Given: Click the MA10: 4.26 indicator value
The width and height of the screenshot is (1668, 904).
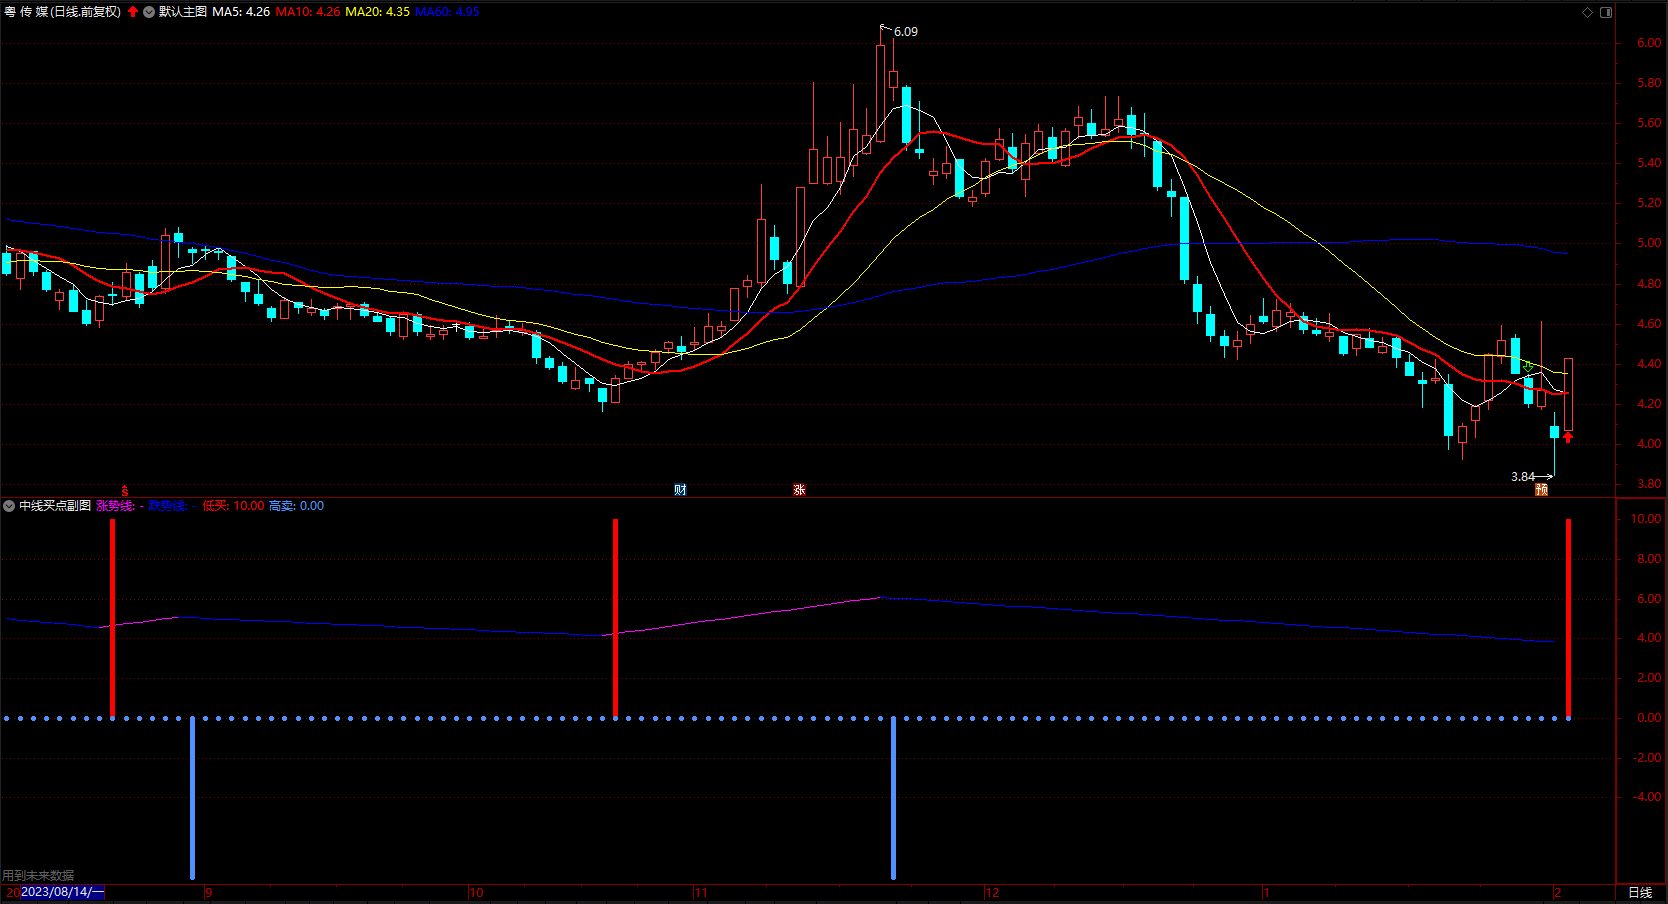Looking at the screenshot, I should tap(308, 12).
